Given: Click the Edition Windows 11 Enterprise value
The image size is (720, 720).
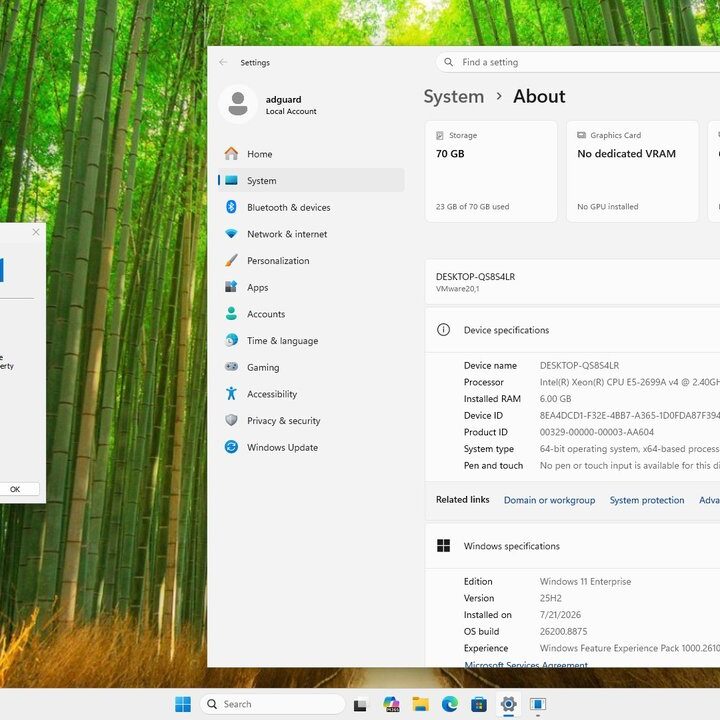Looking at the screenshot, I should [x=585, y=581].
